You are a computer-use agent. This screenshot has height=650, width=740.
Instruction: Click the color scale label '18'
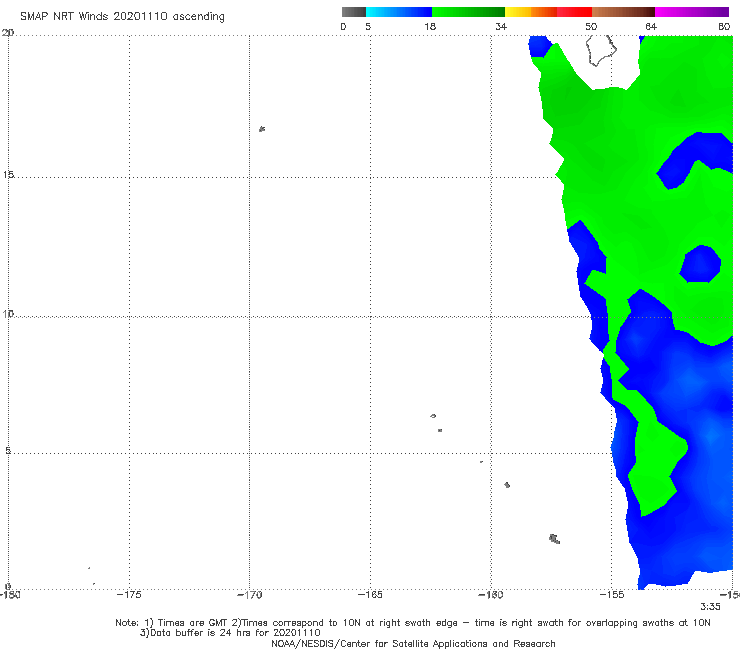pos(430,26)
